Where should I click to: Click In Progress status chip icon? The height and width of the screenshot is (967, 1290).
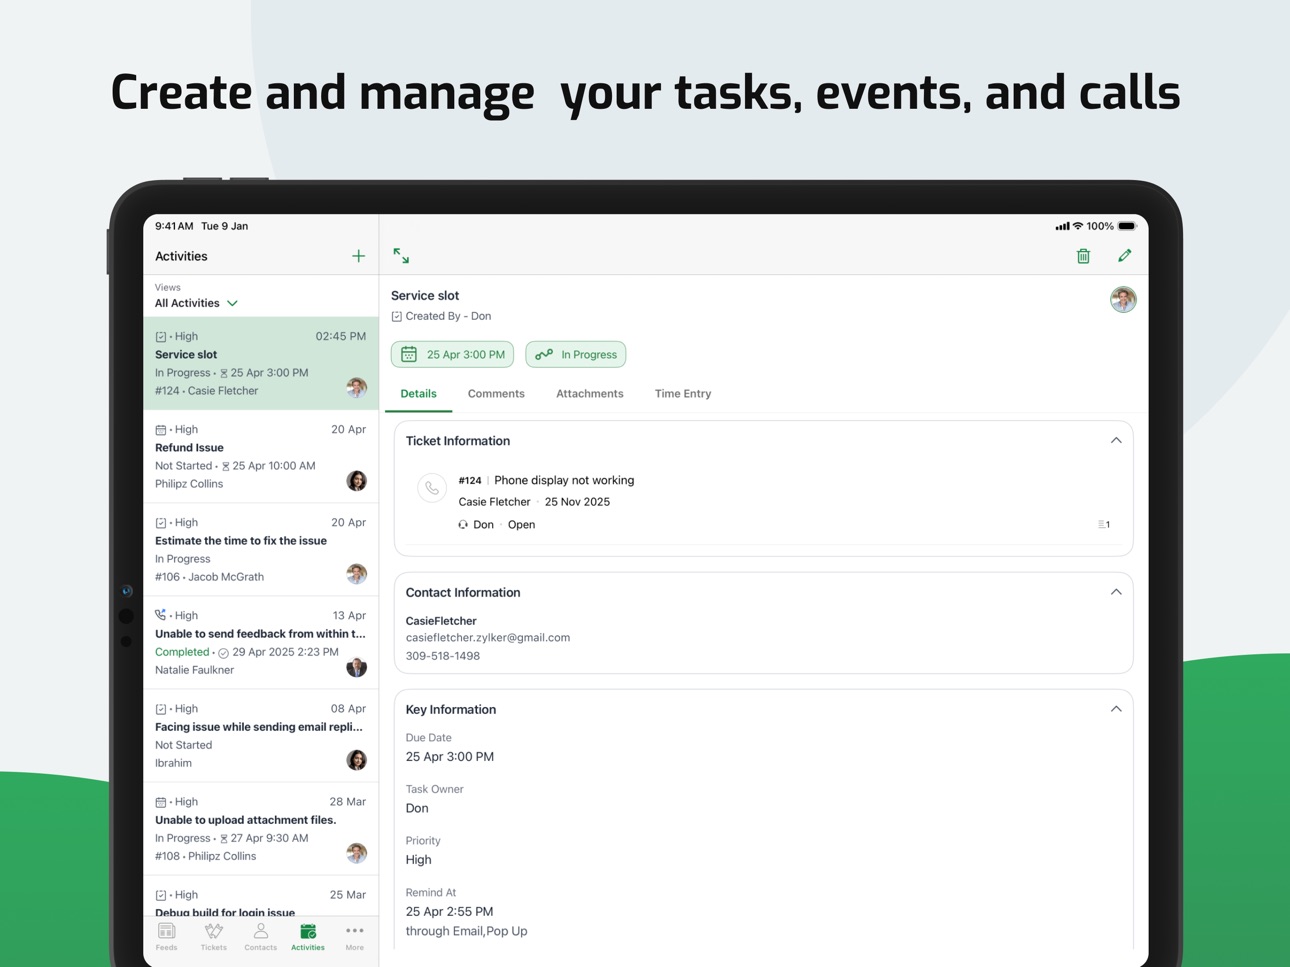[544, 354]
